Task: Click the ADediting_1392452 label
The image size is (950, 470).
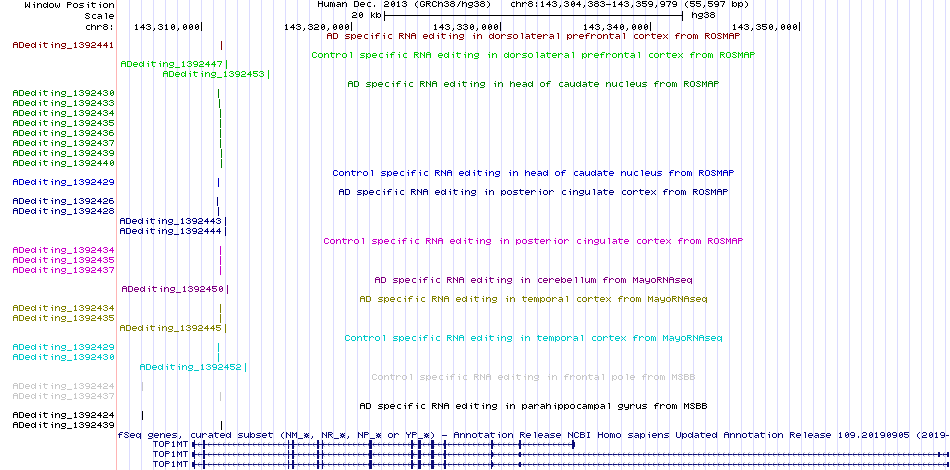Action: point(191,366)
